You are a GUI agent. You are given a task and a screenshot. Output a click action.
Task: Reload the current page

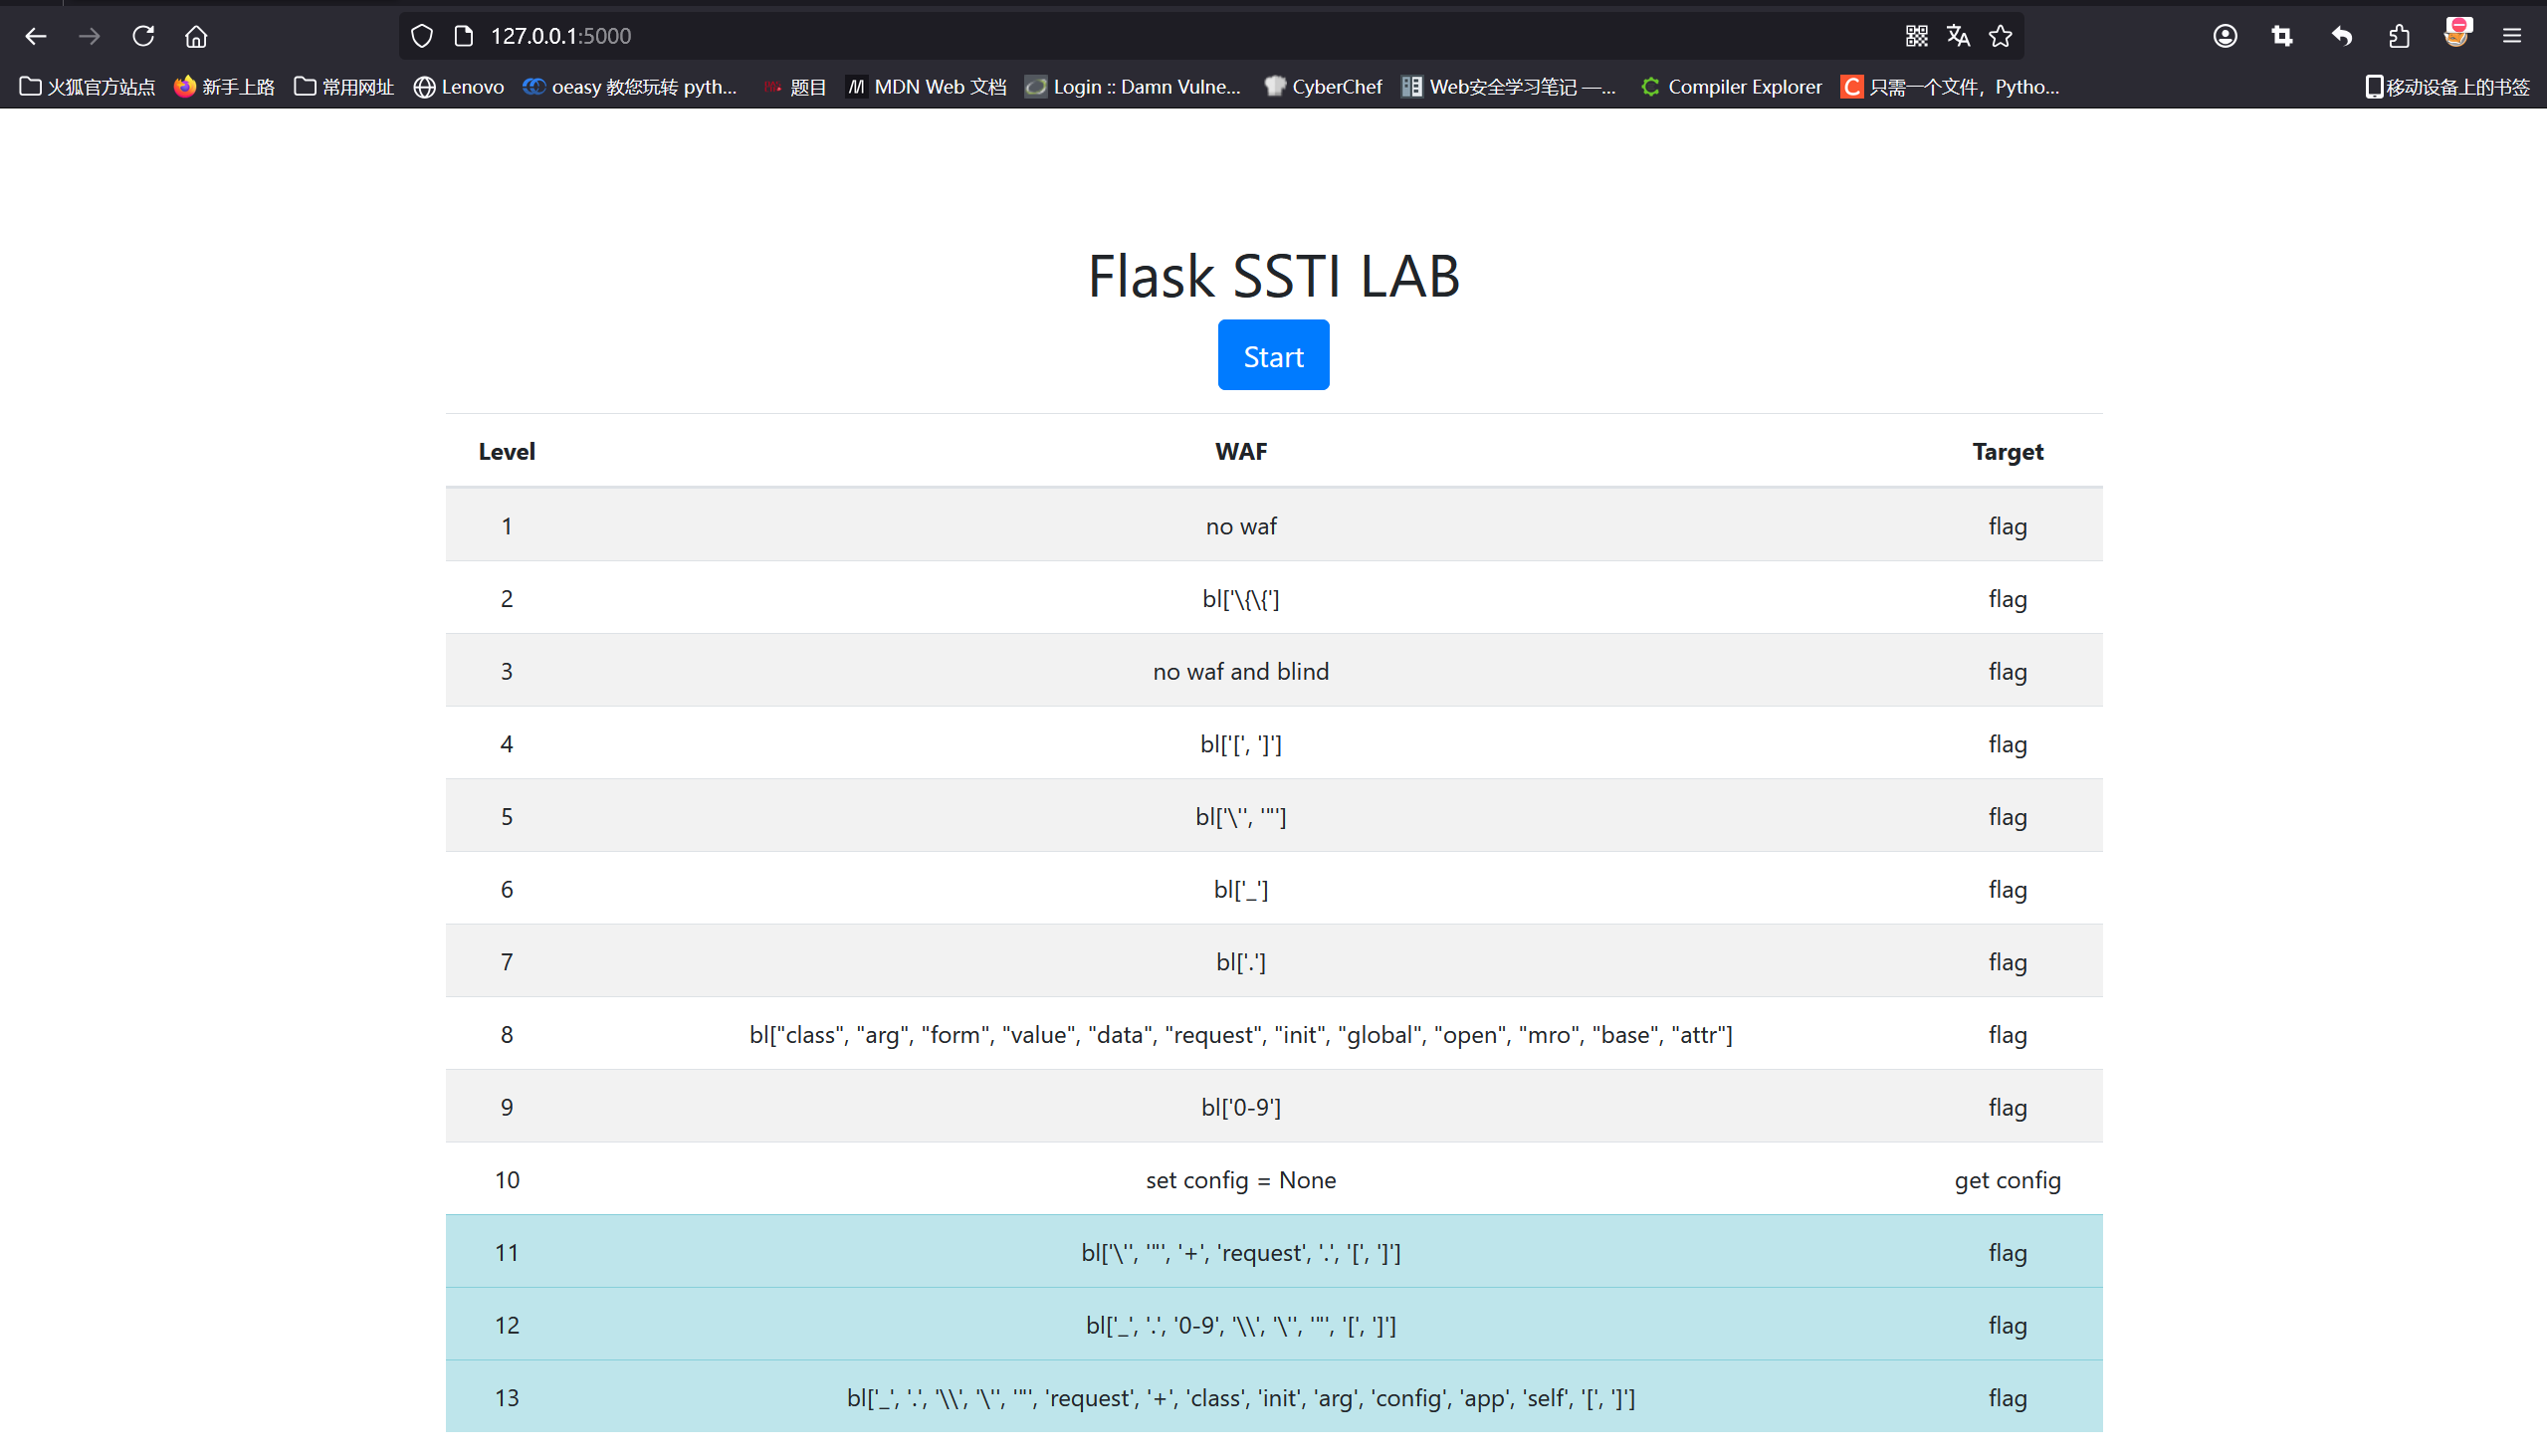coord(143,36)
